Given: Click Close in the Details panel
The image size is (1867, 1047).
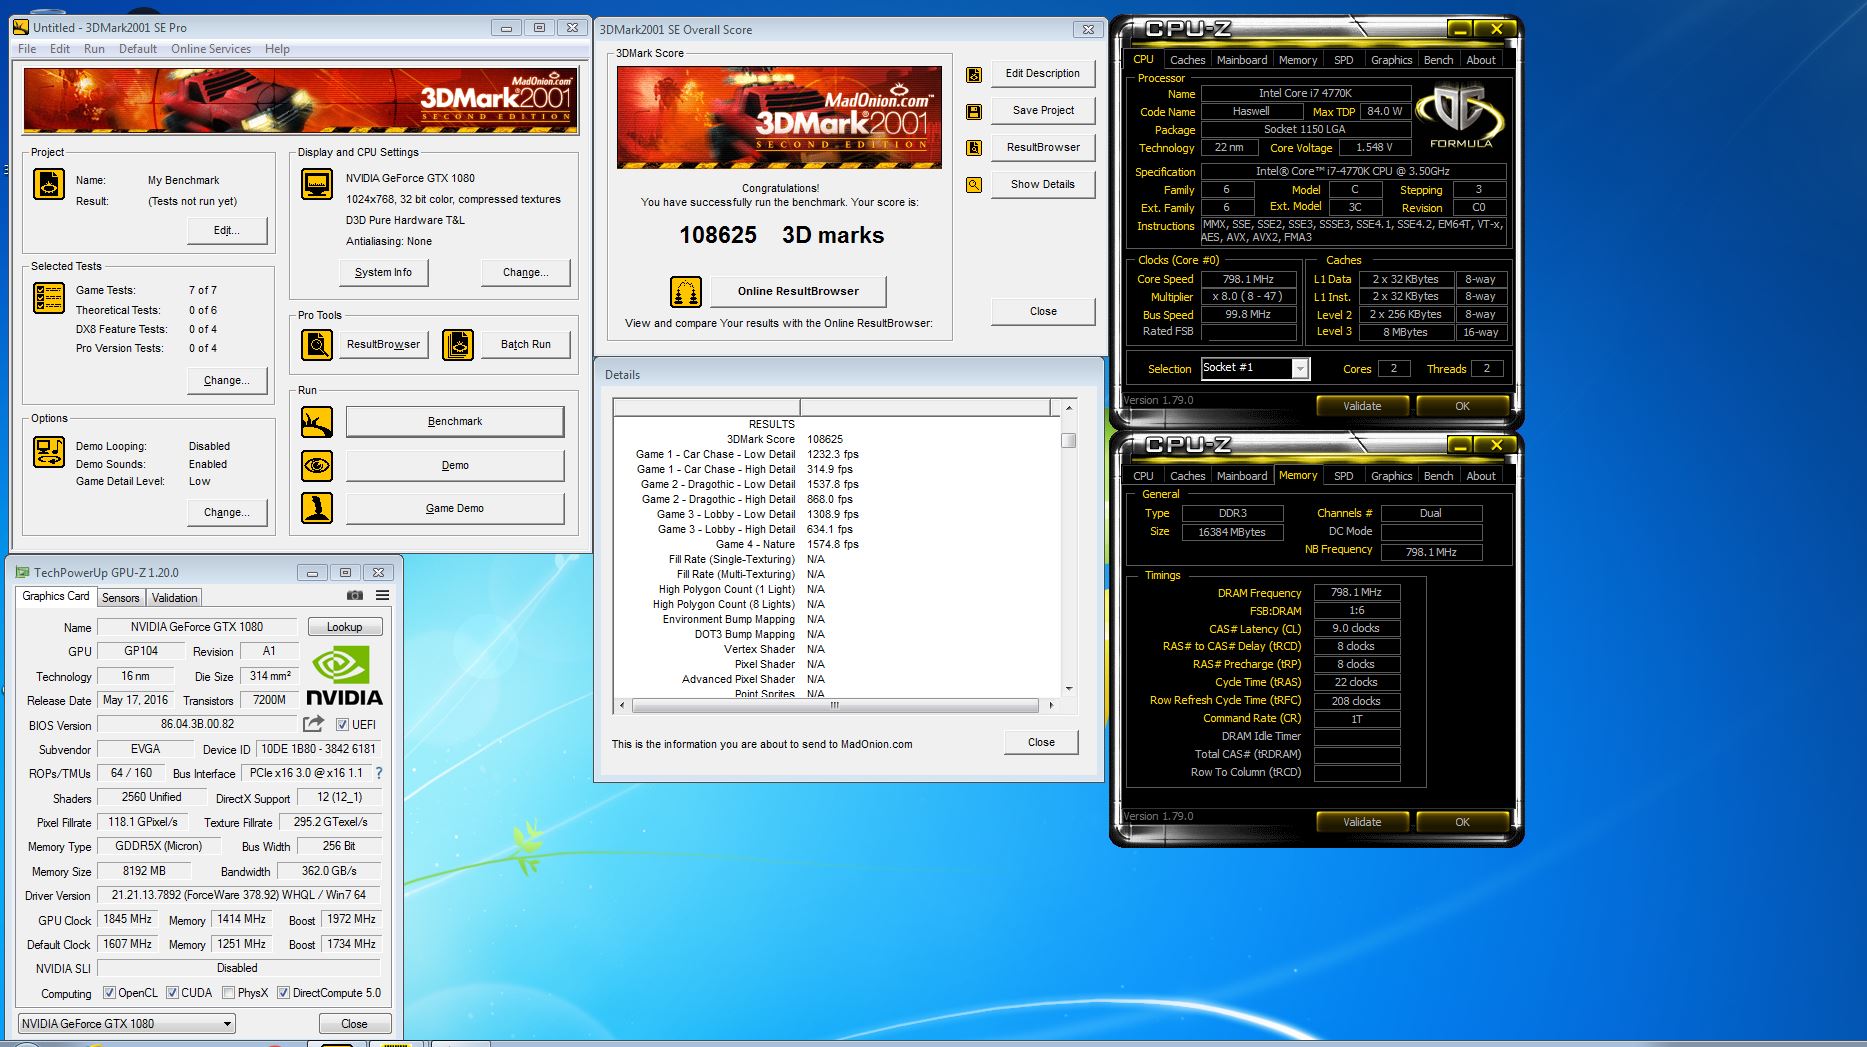Looking at the screenshot, I should tap(1041, 743).
